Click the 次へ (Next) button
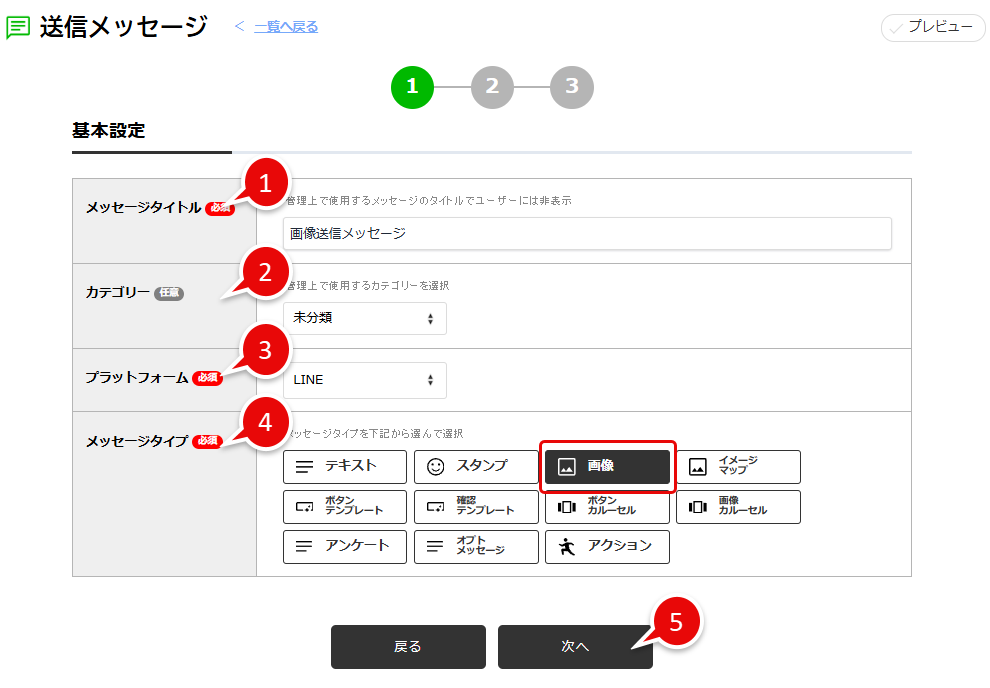 tap(574, 647)
